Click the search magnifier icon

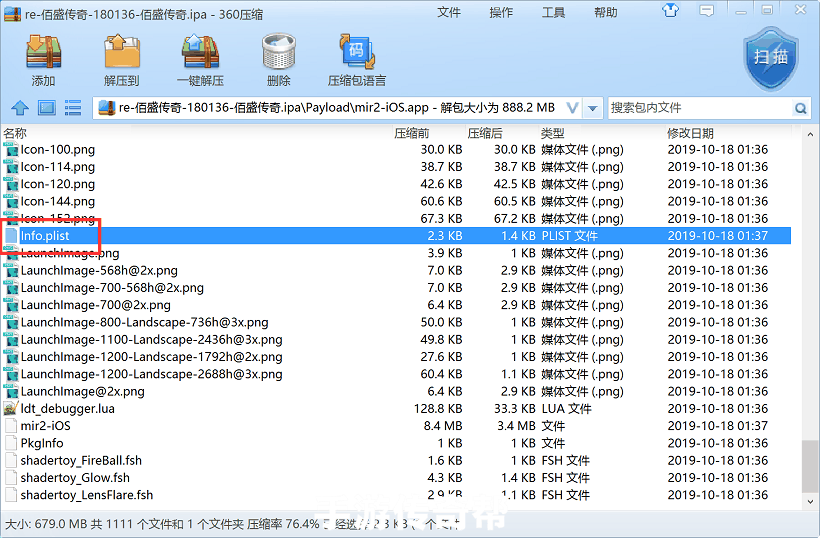800,108
